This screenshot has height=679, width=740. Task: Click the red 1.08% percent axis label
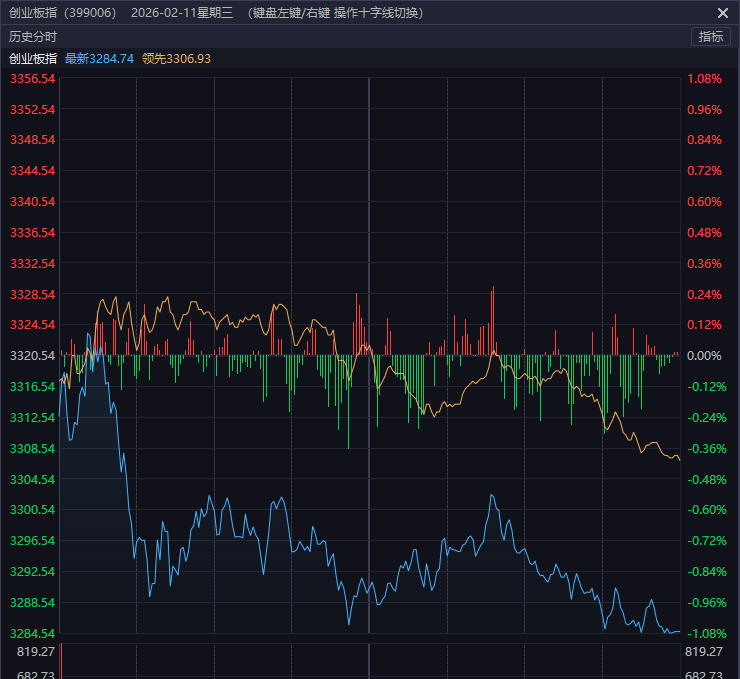[x=704, y=79]
